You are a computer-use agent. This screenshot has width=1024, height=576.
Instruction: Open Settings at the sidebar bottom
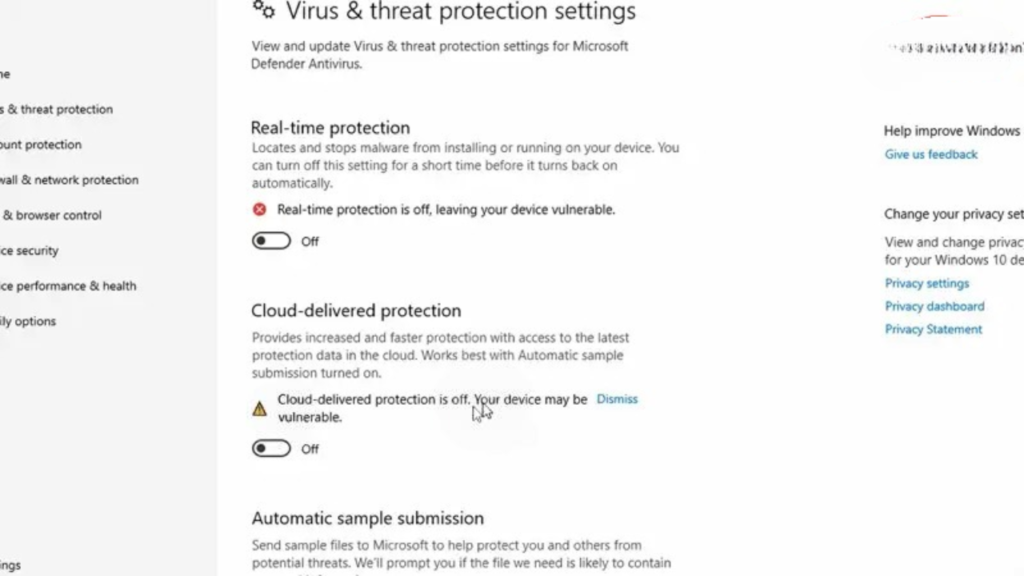(10, 566)
